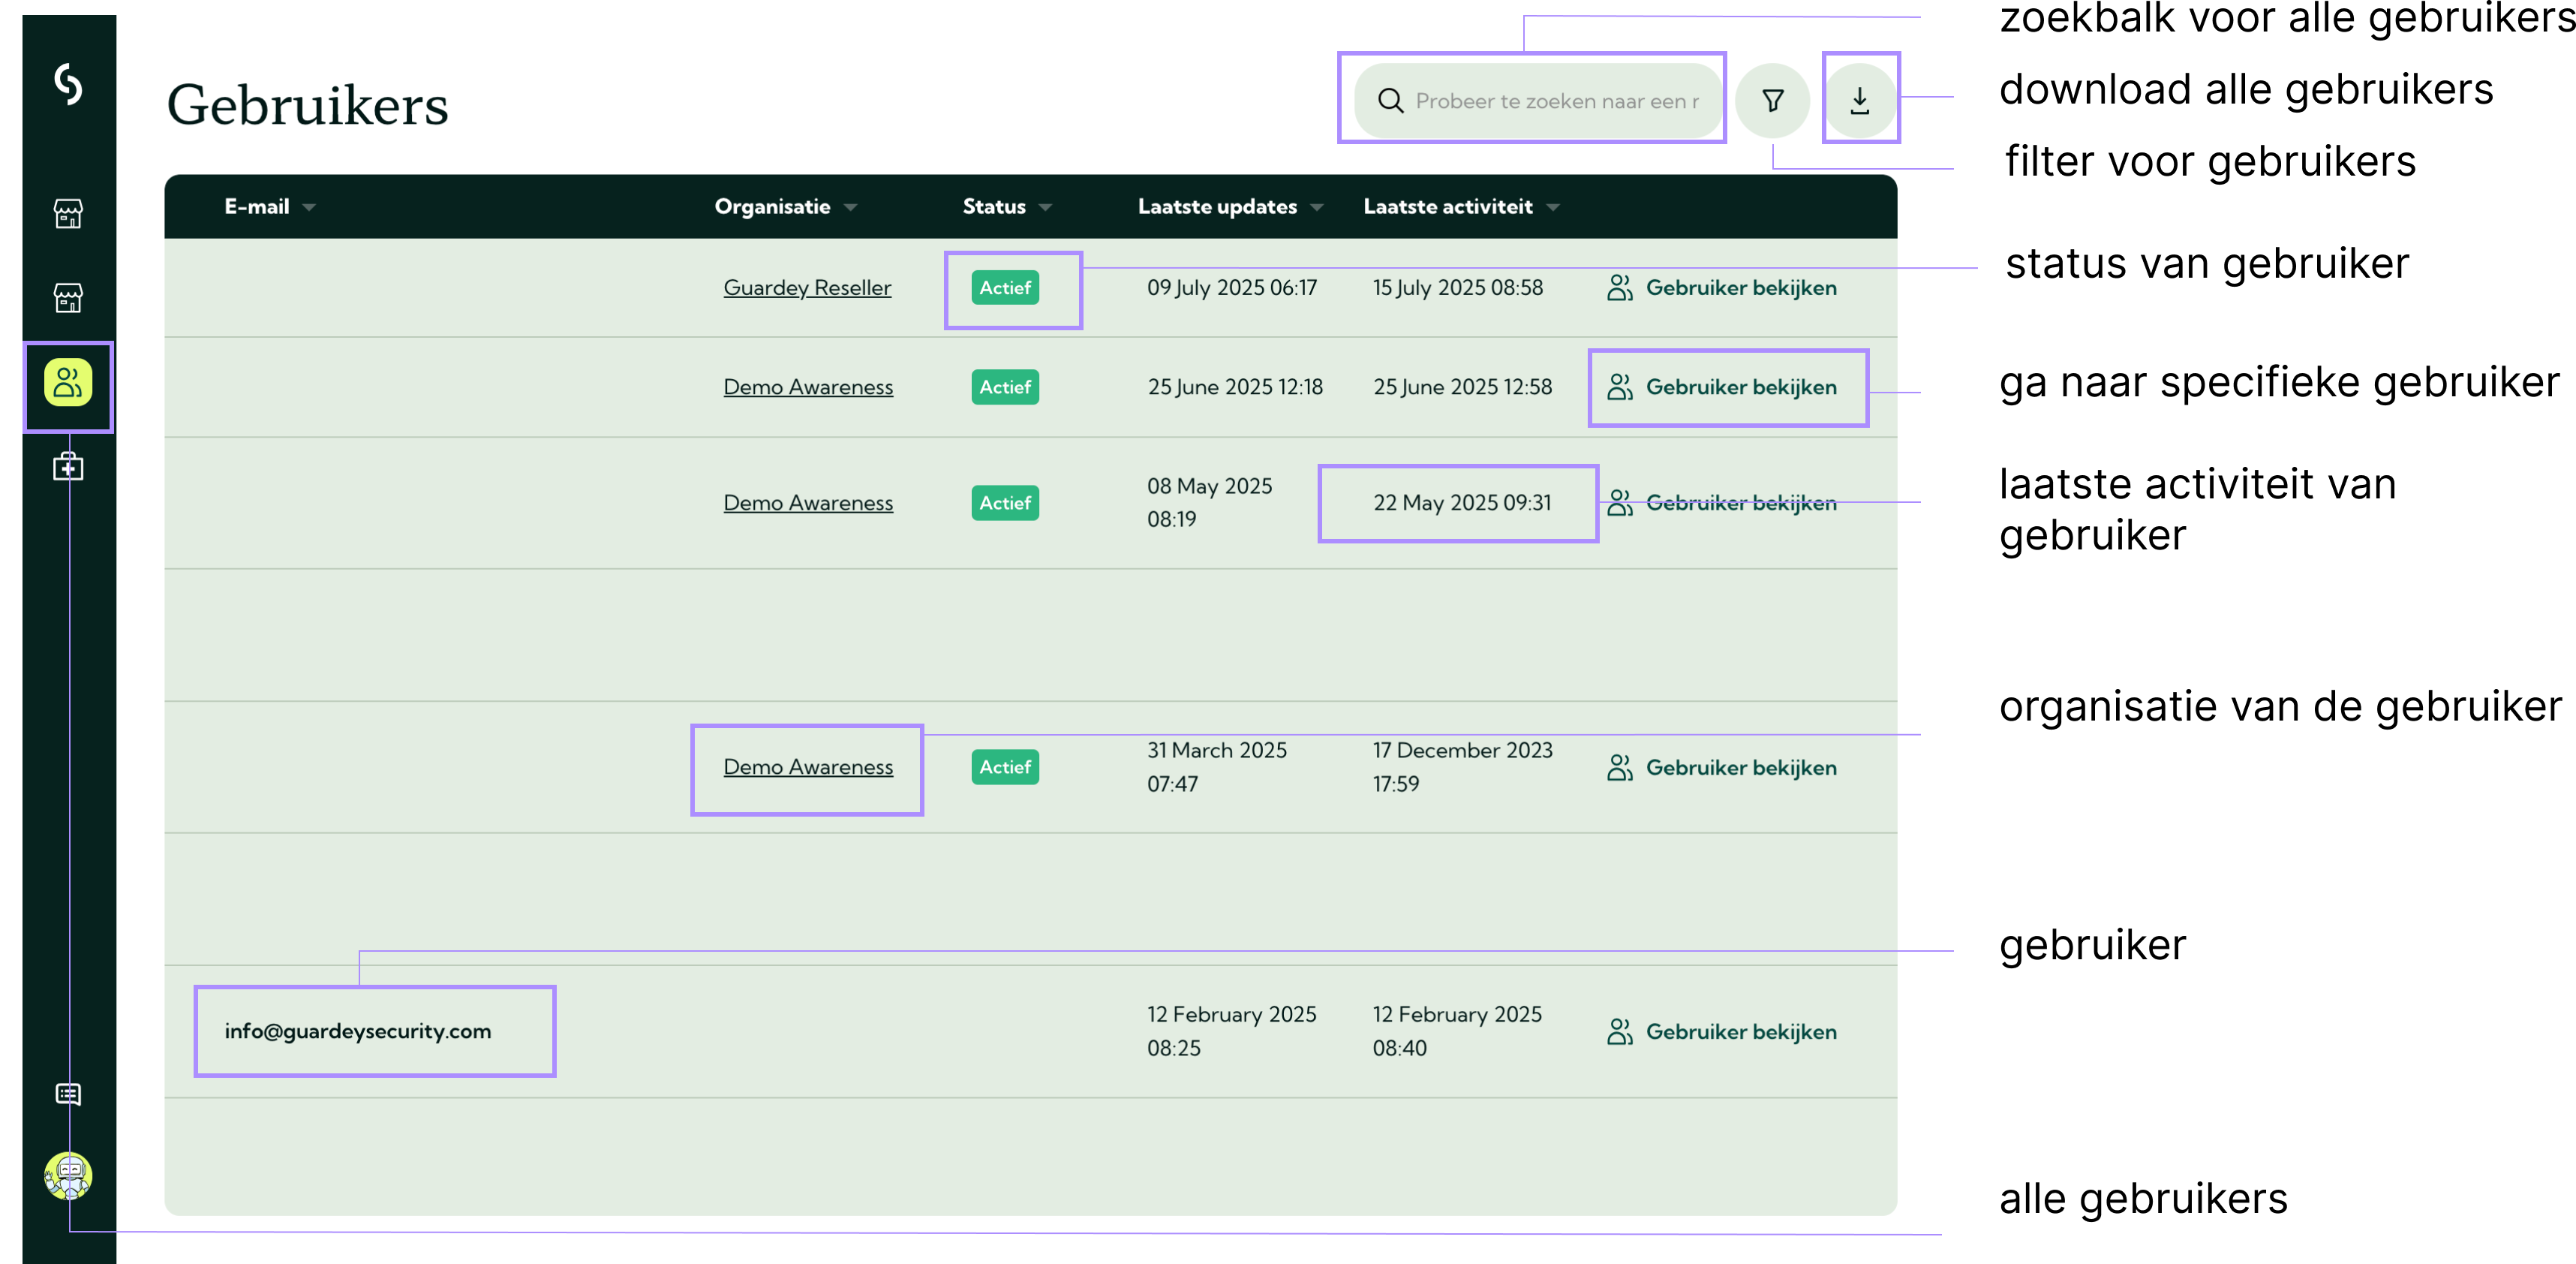Image resolution: width=2576 pixels, height=1264 pixels.
Task: Click the Guardey logo in the sidebar
Action: [x=68, y=84]
